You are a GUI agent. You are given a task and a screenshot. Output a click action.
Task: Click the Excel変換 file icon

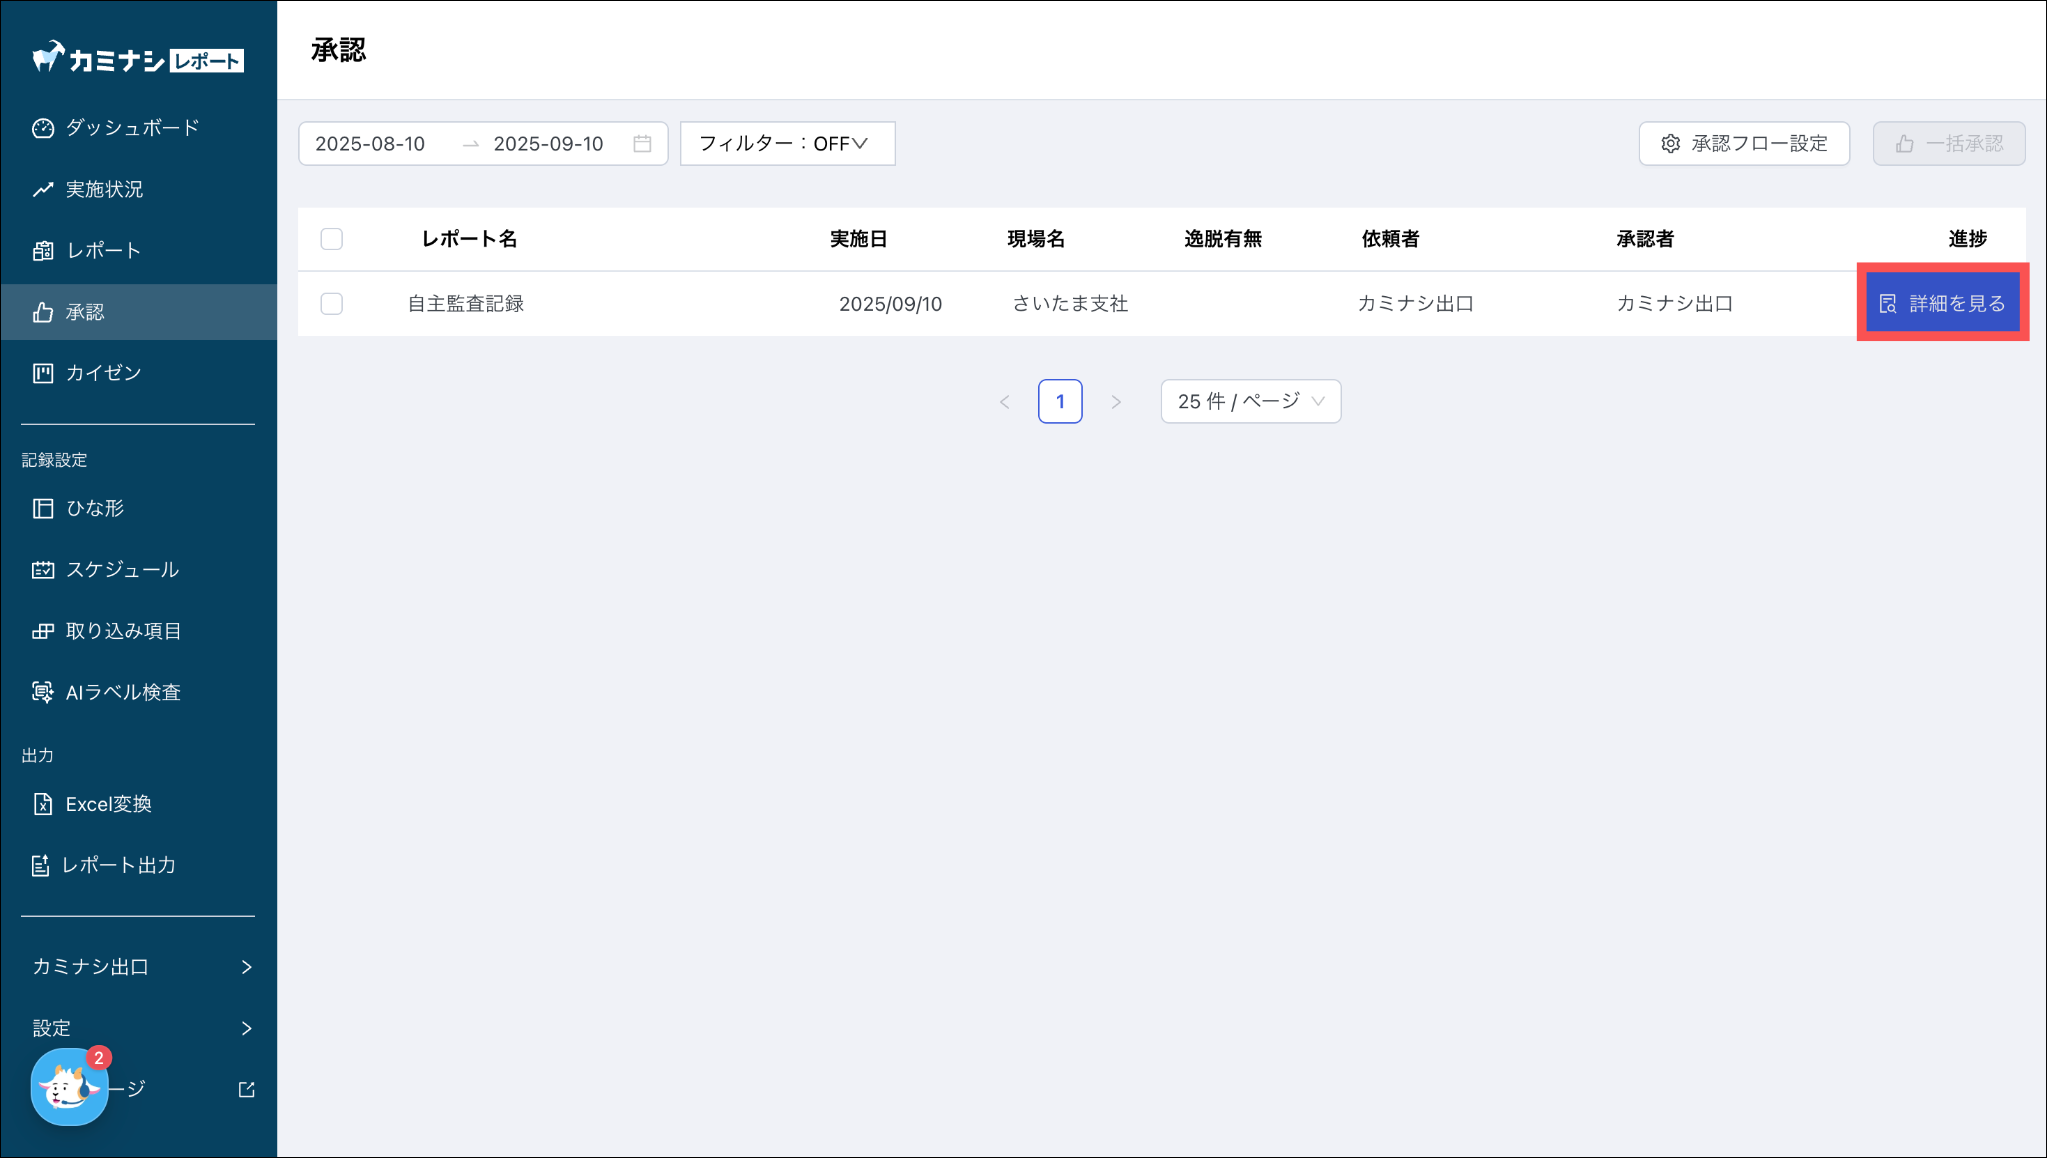point(42,804)
